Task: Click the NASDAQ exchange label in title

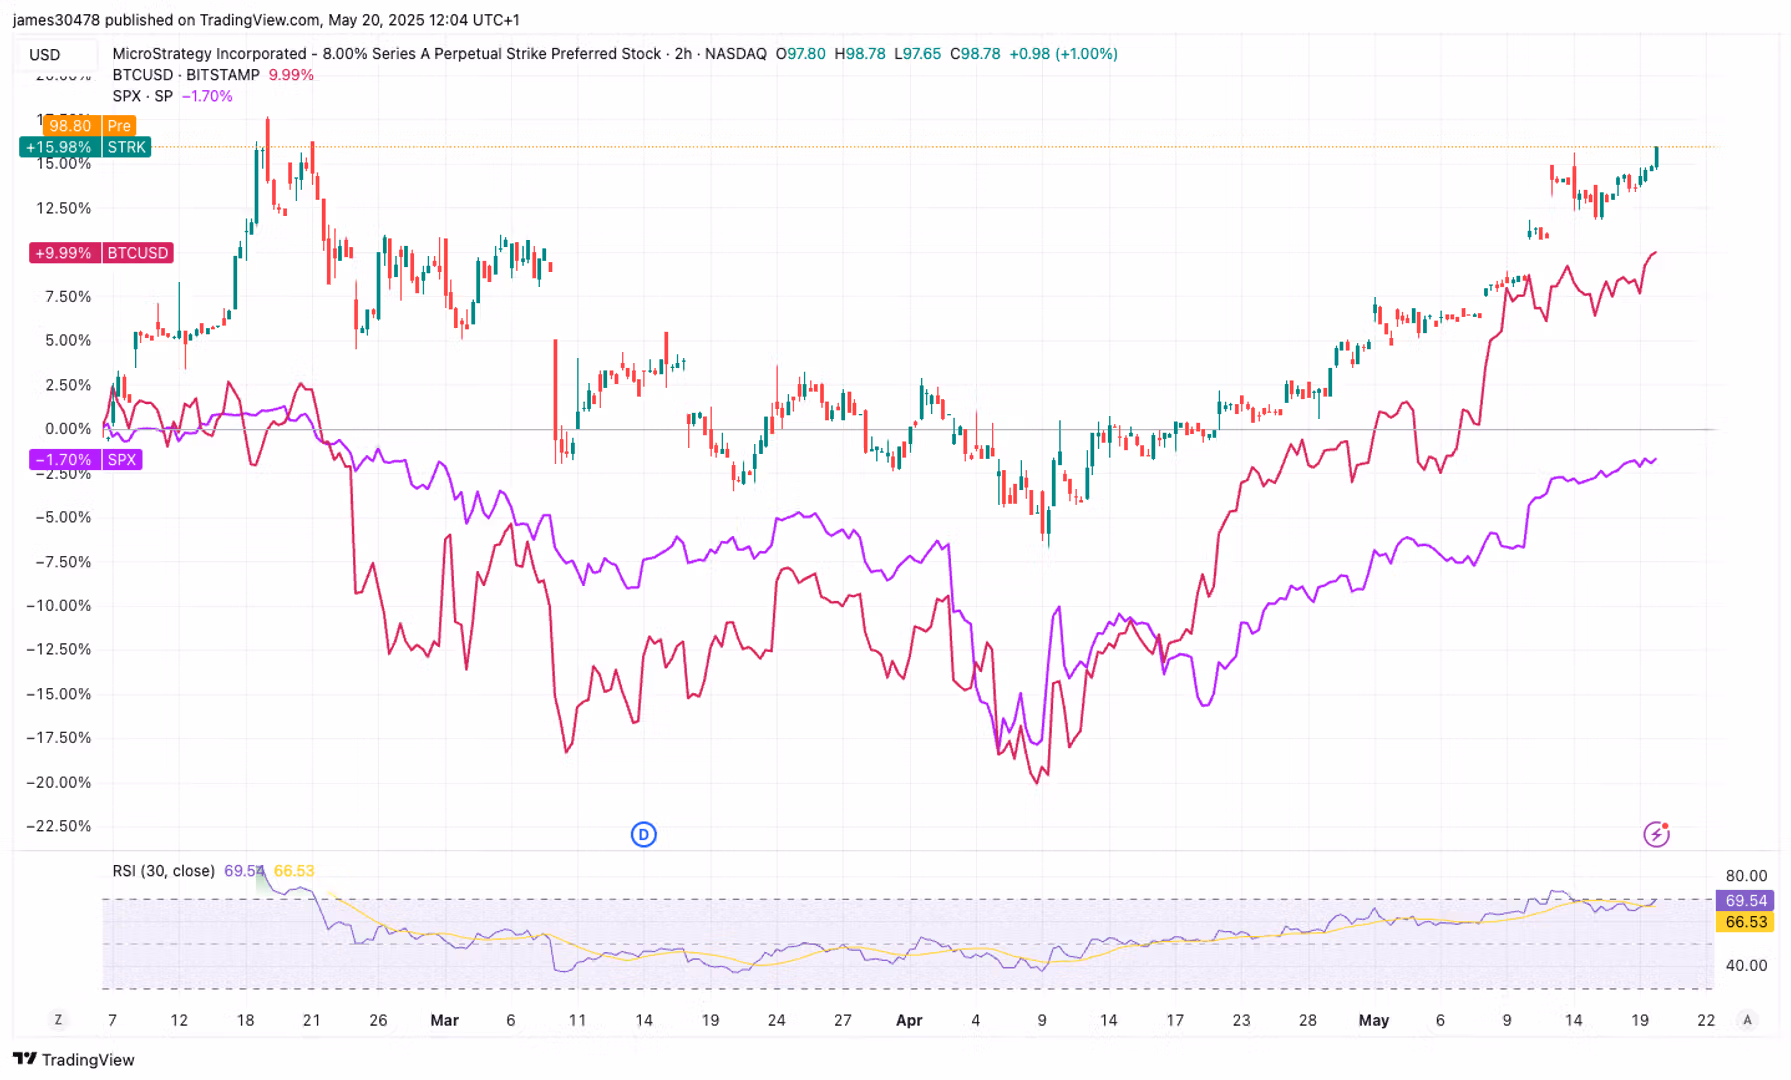Action: (x=735, y=54)
